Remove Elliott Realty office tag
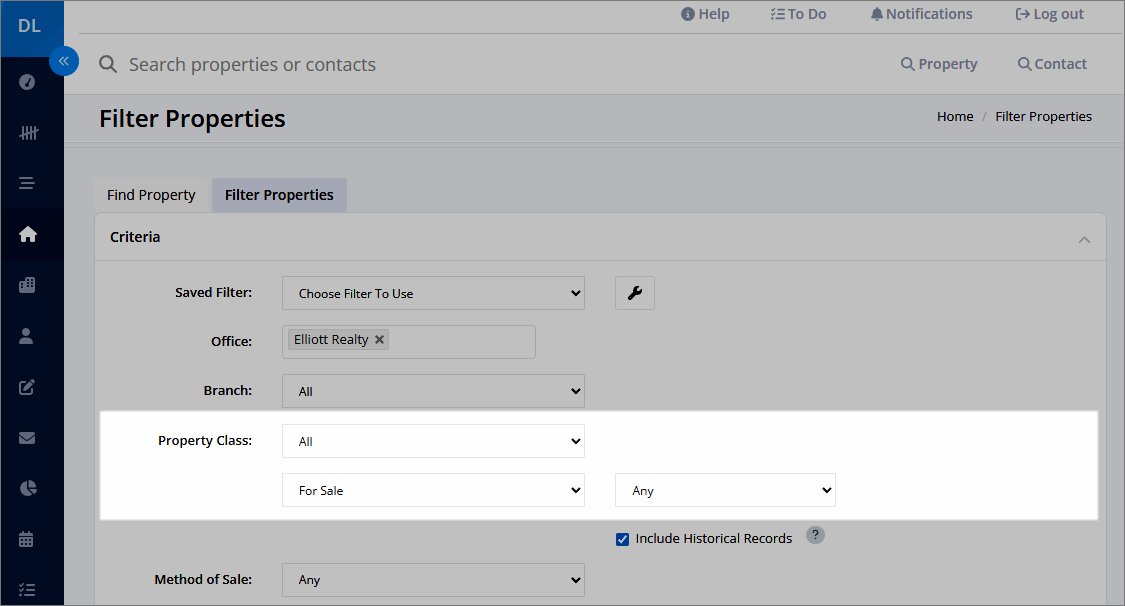Screen dimensions: 1125x606 tap(380, 339)
